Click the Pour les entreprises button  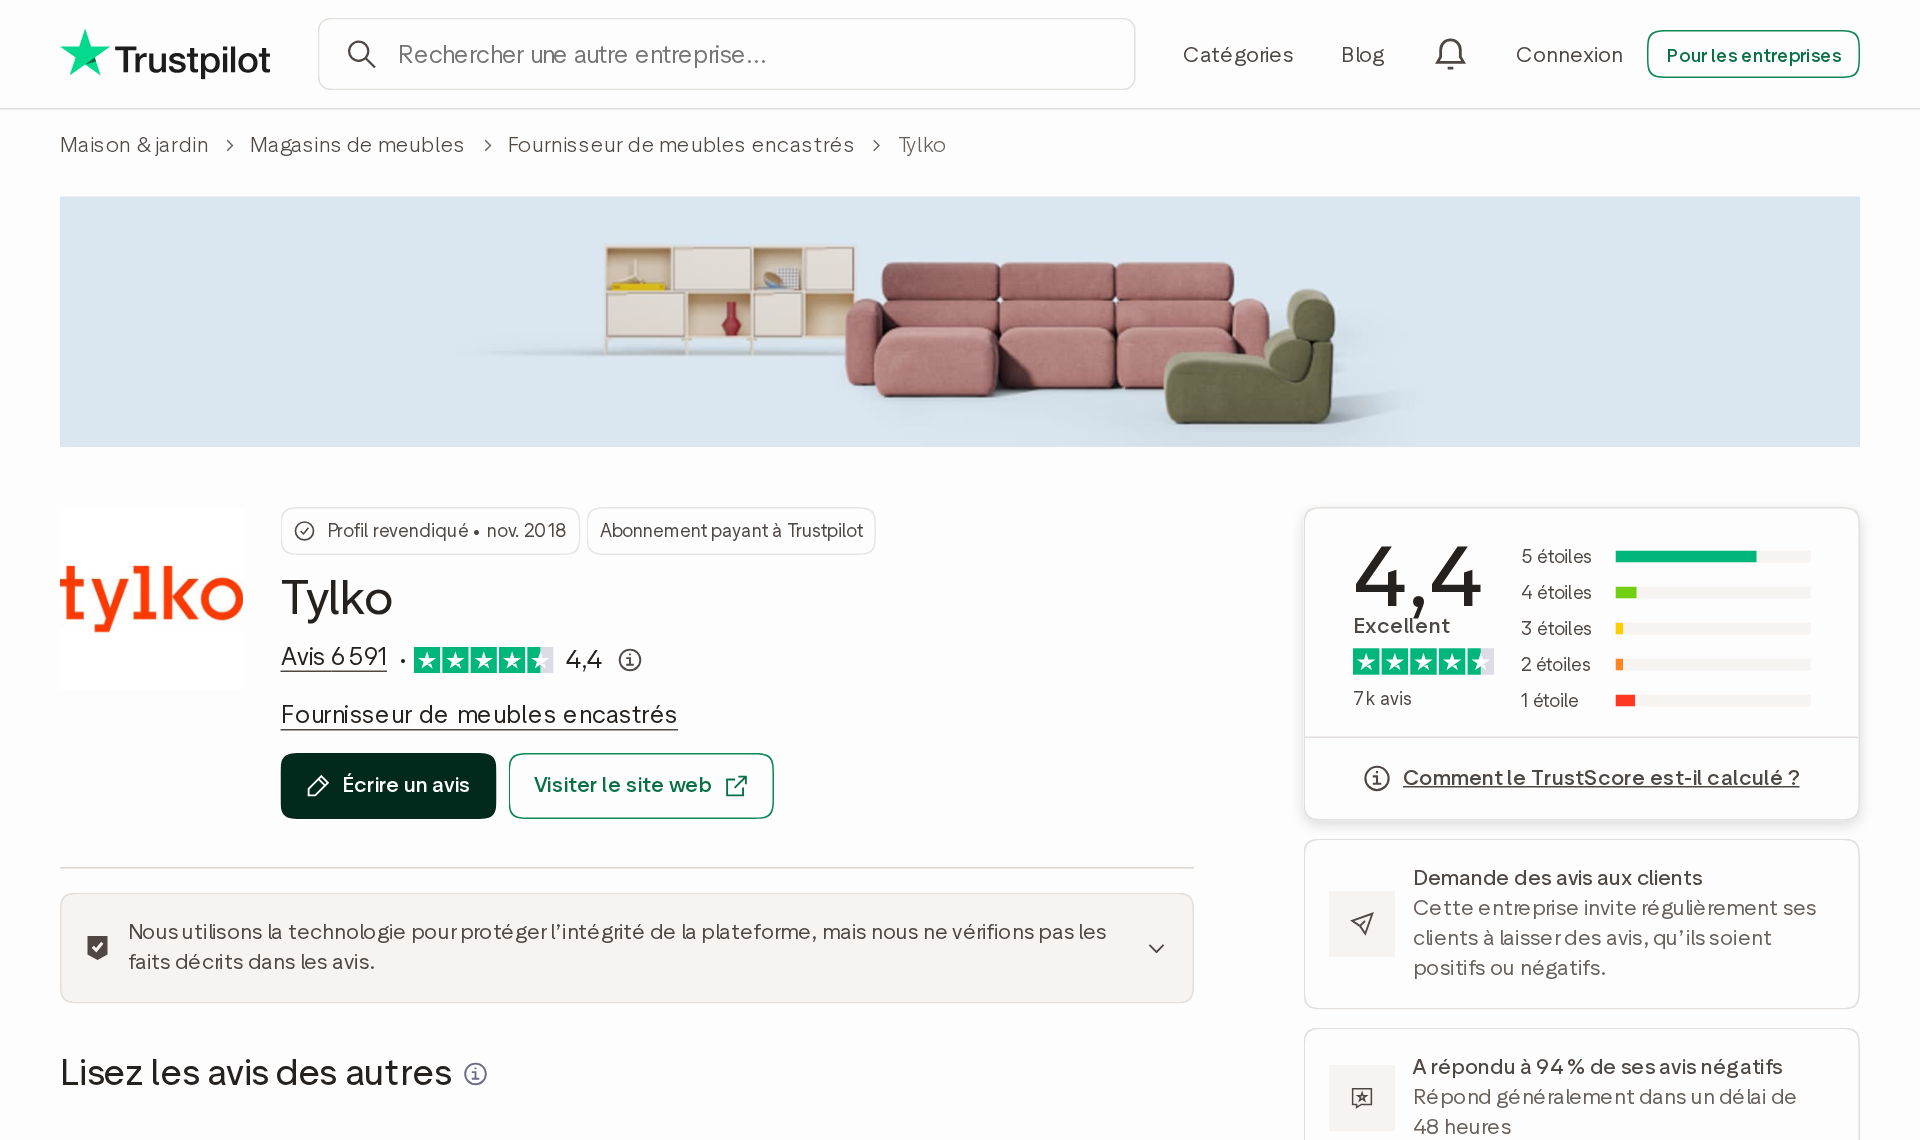coord(1753,54)
